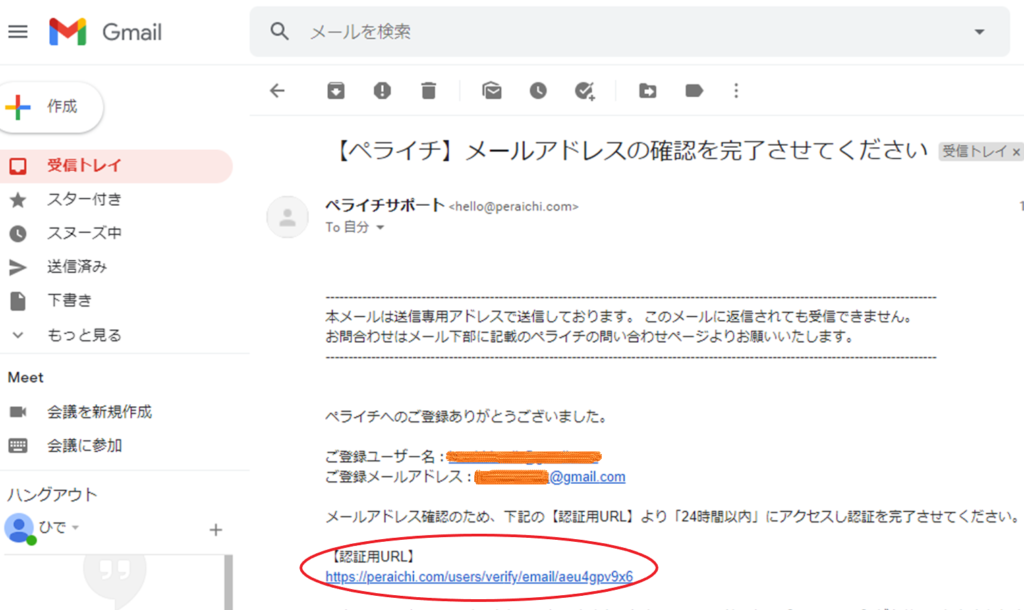Archive this email

pos(336,91)
